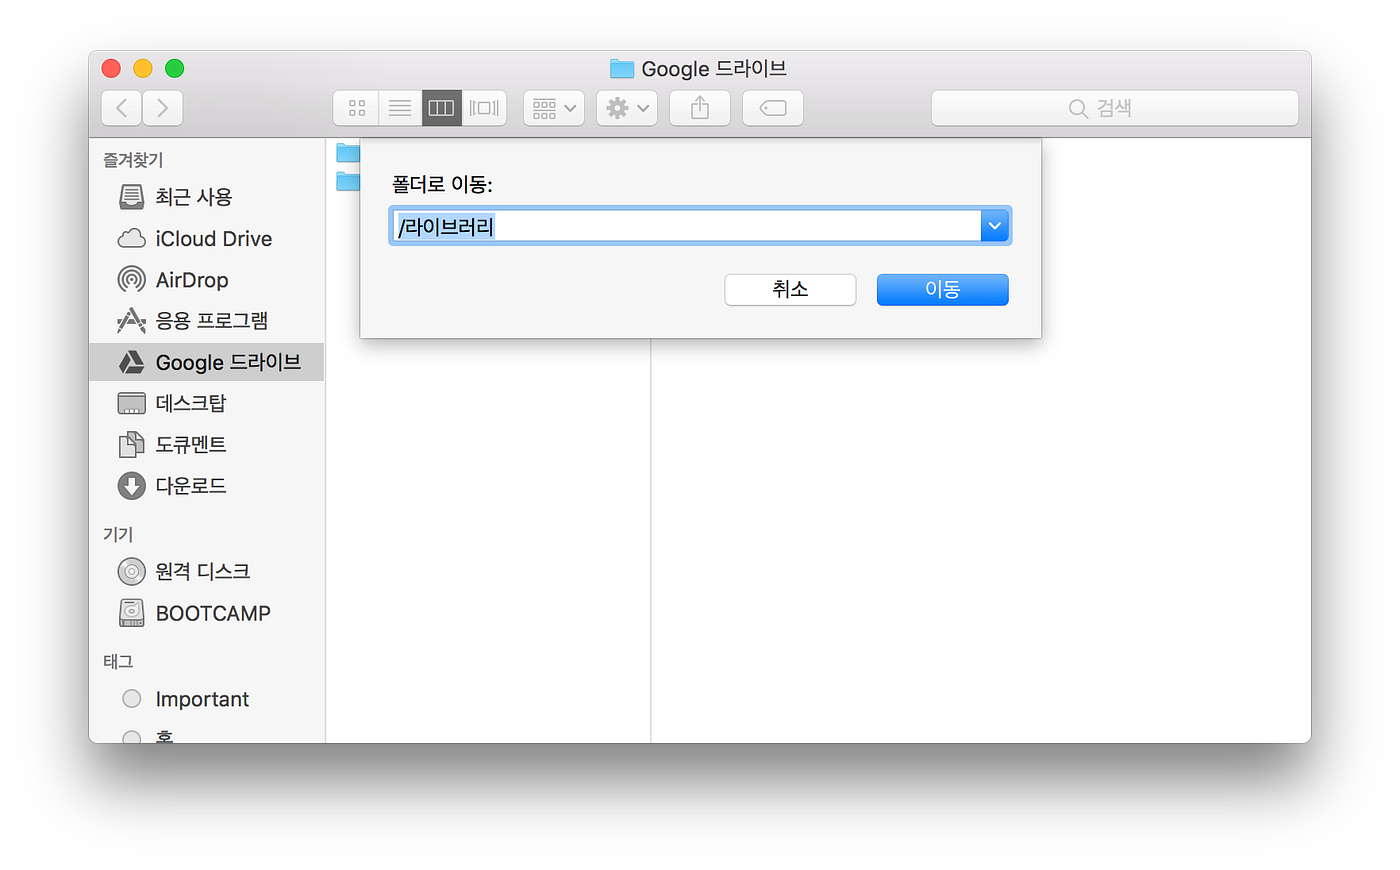This screenshot has width=1400, height=870.
Task: Open 응용 프로그램 in the sidebar
Action: click(206, 320)
